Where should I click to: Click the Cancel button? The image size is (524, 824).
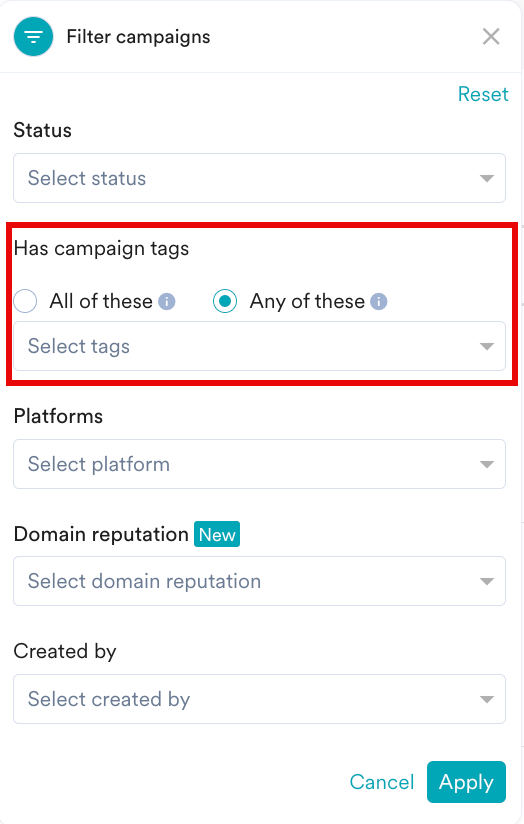(x=382, y=782)
